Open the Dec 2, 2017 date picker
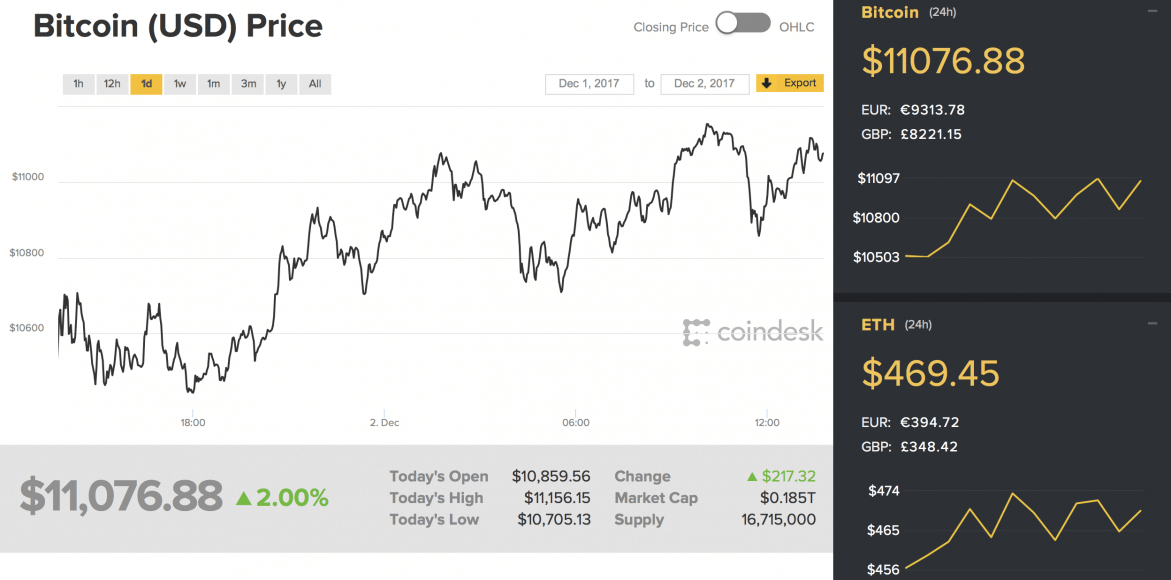The width and height of the screenshot is (1171, 580). click(704, 84)
